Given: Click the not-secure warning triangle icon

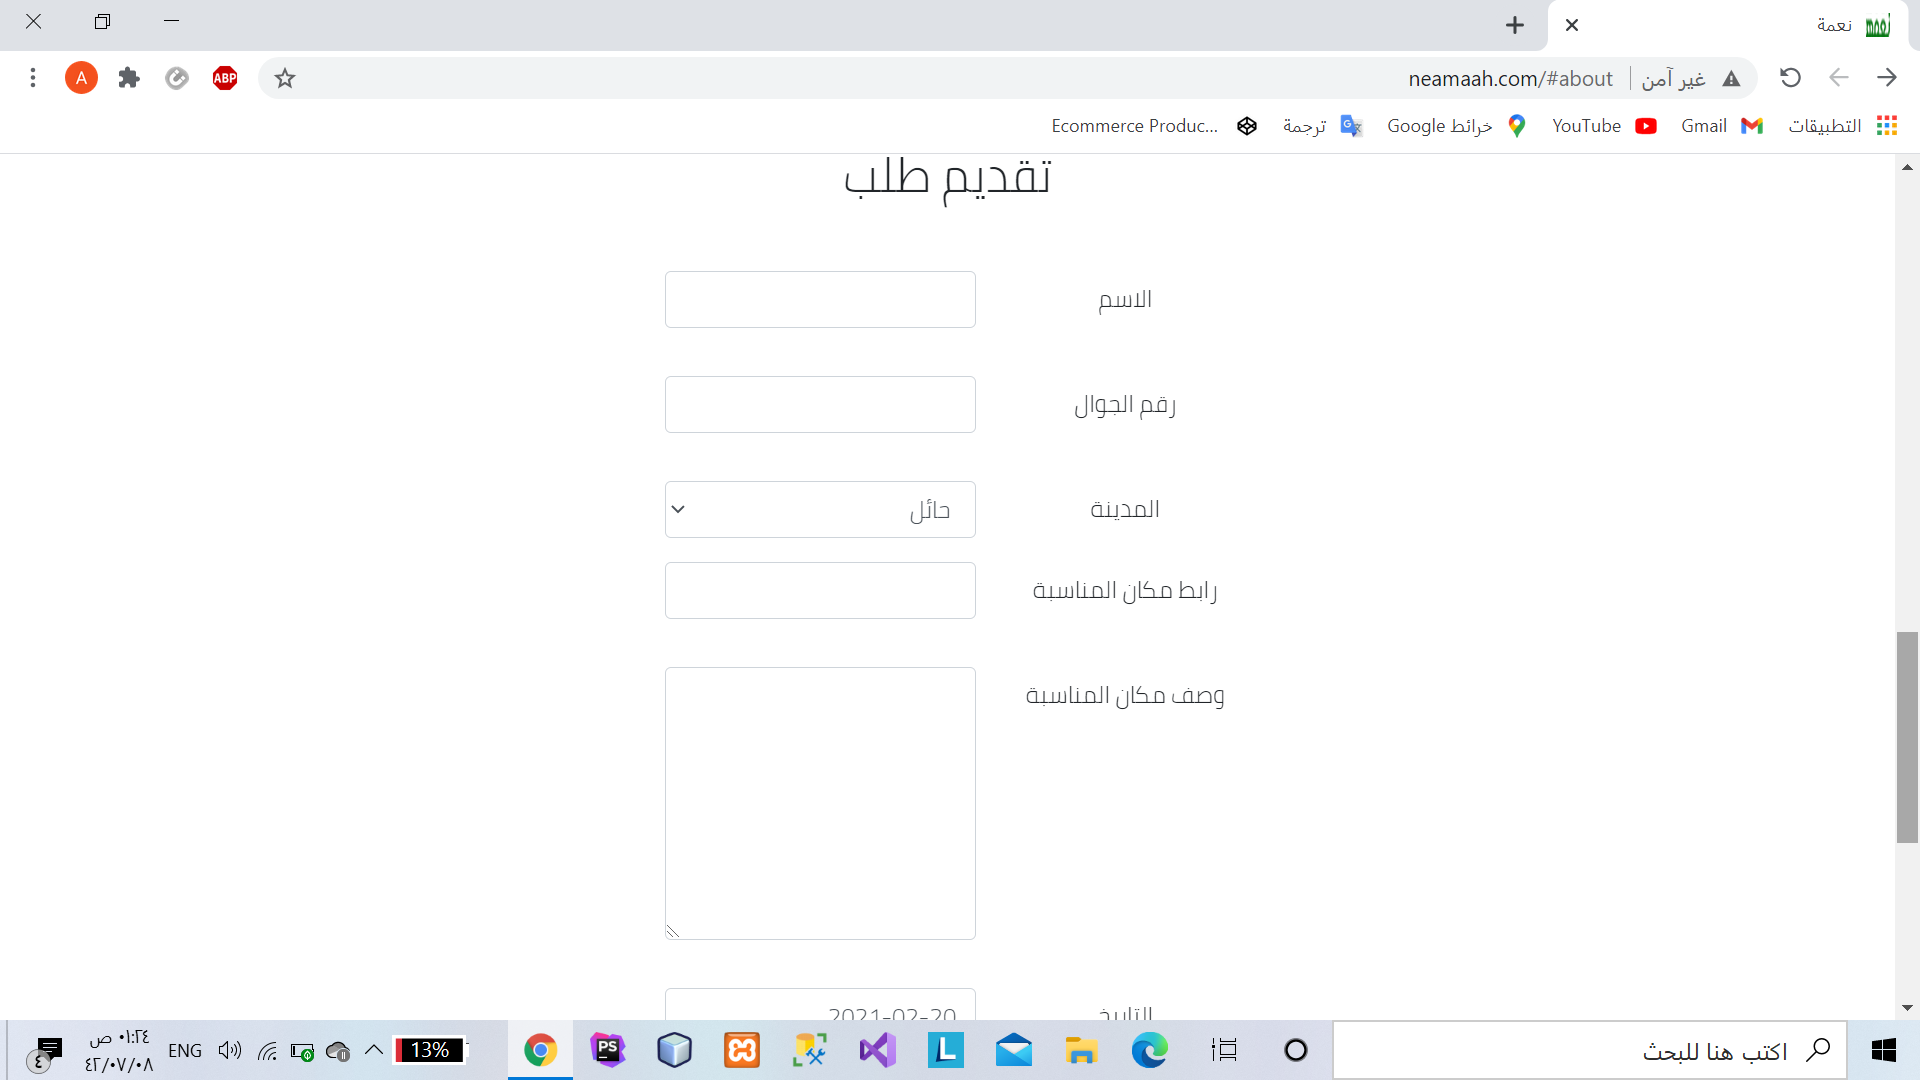Looking at the screenshot, I should click(x=1731, y=79).
